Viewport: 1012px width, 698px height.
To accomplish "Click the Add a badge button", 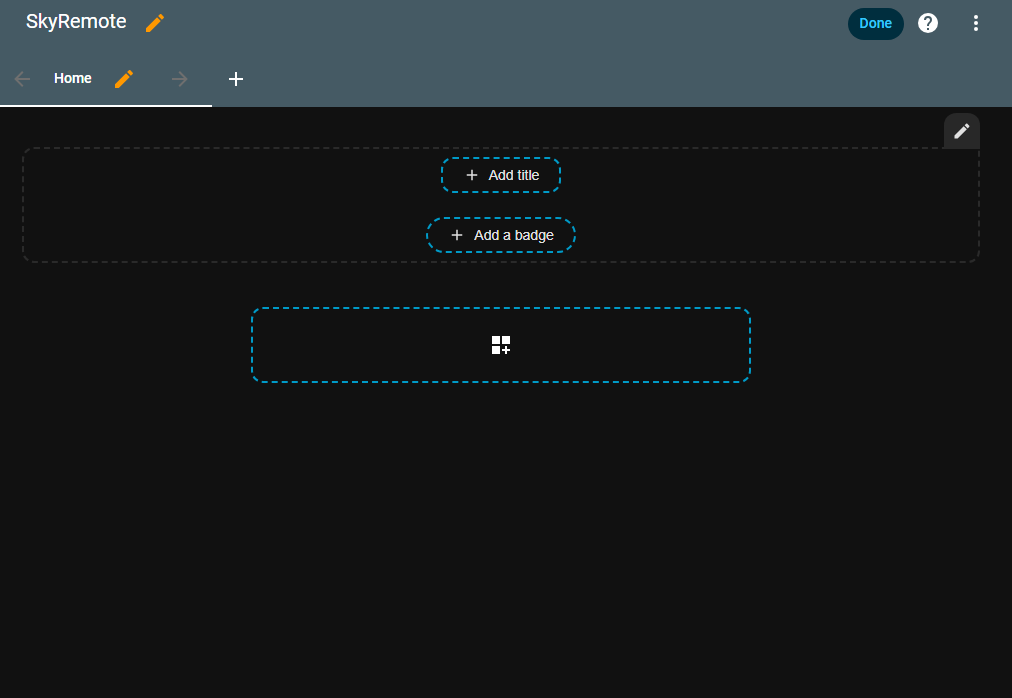I will coord(513,235).
